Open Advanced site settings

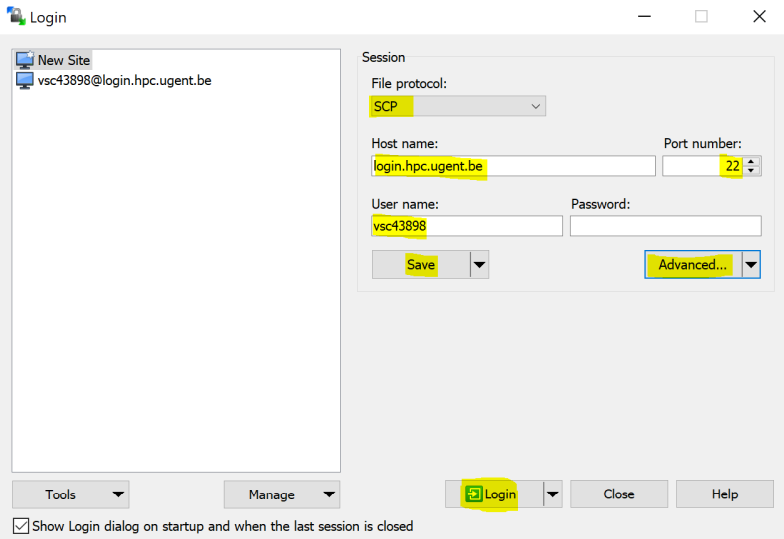click(692, 265)
